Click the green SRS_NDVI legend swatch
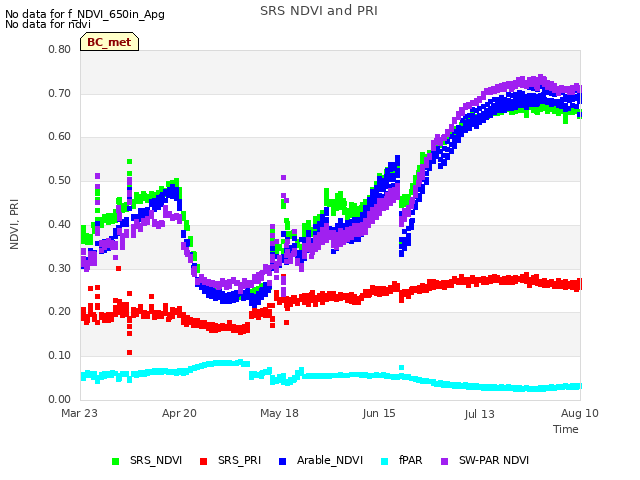The height and width of the screenshot is (480, 640). (116, 461)
